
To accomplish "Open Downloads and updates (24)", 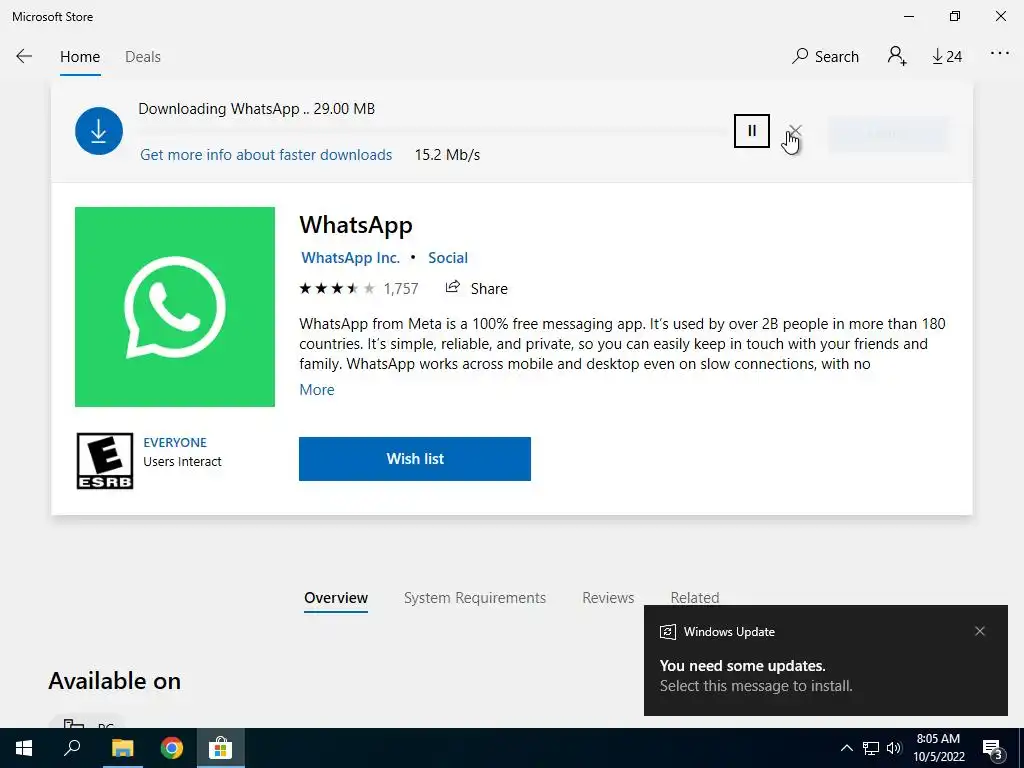I will point(947,57).
